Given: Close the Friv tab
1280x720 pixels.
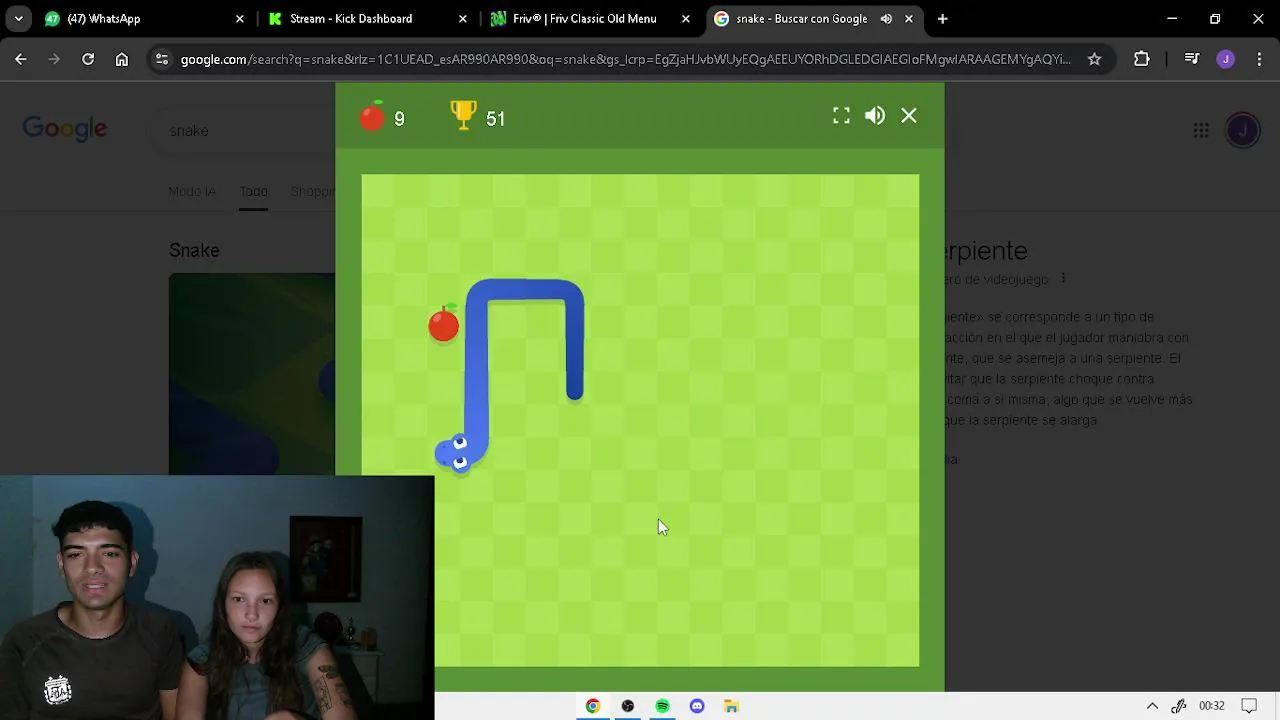Looking at the screenshot, I should [x=686, y=19].
